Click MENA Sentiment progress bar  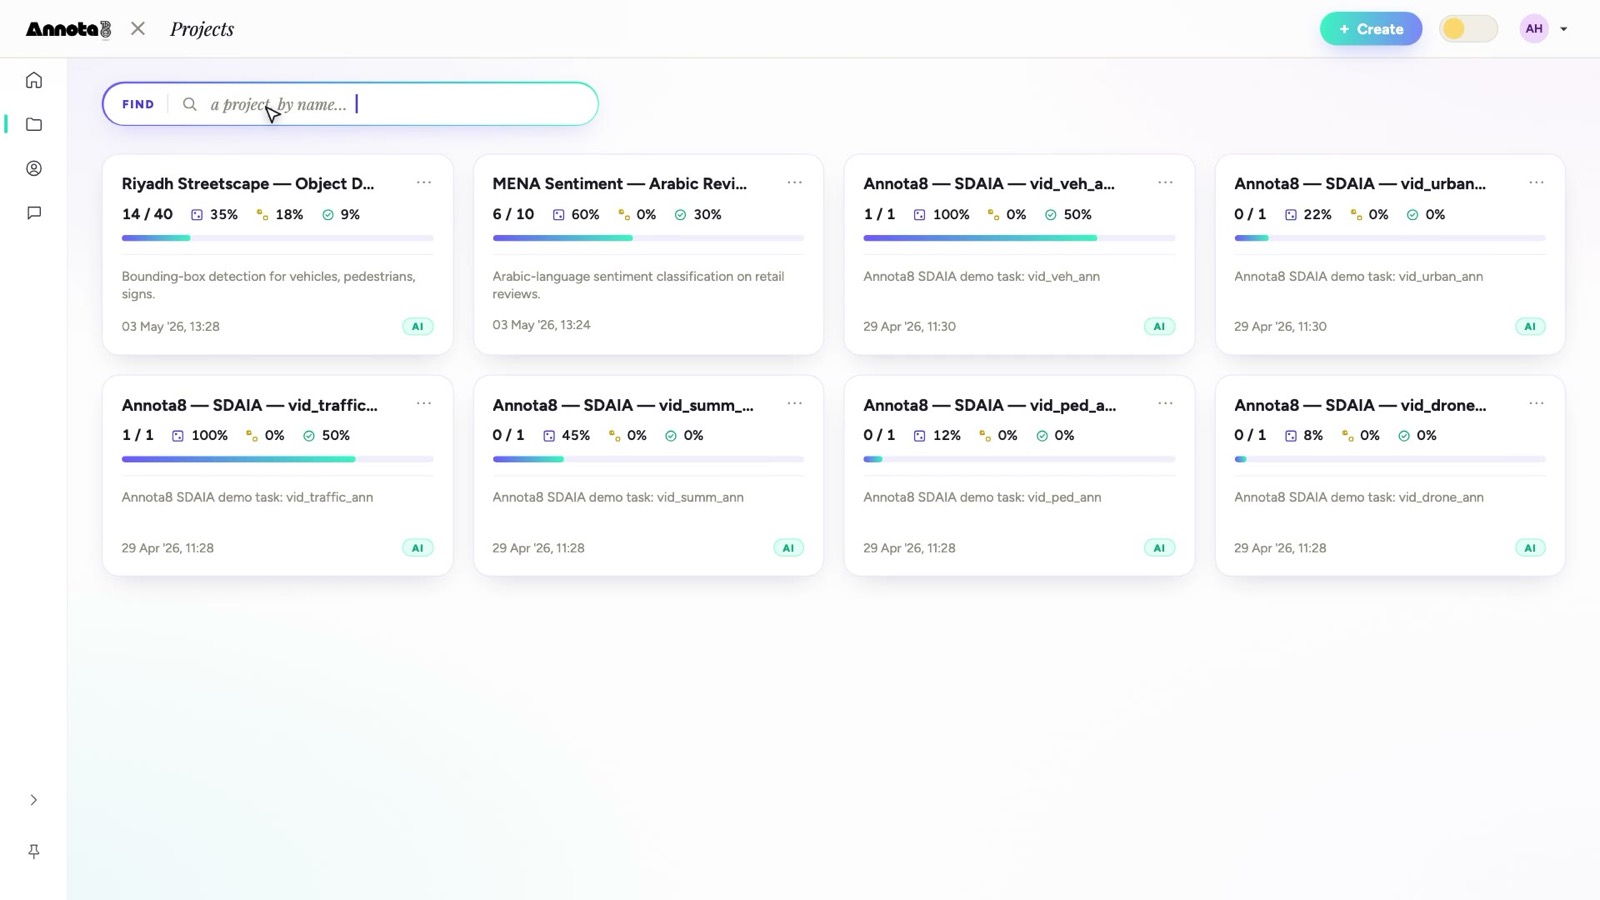tap(648, 238)
